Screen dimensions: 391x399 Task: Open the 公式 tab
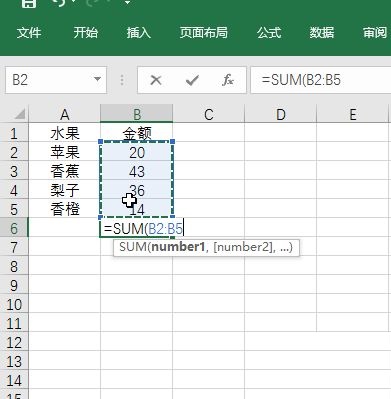[269, 33]
